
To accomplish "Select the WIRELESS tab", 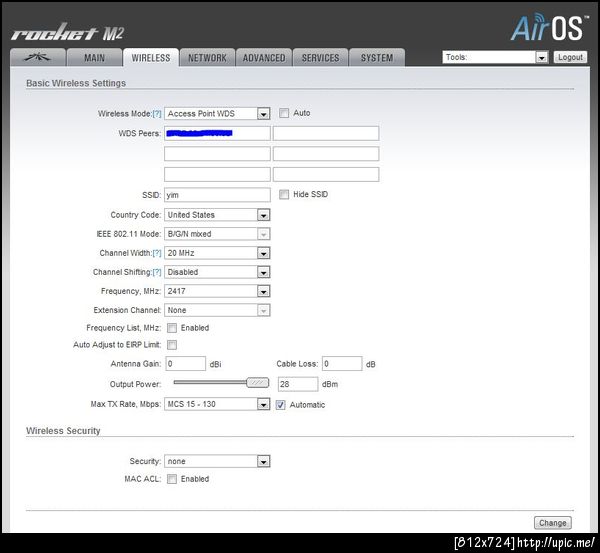I will pyautogui.click(x=151, y=57).
